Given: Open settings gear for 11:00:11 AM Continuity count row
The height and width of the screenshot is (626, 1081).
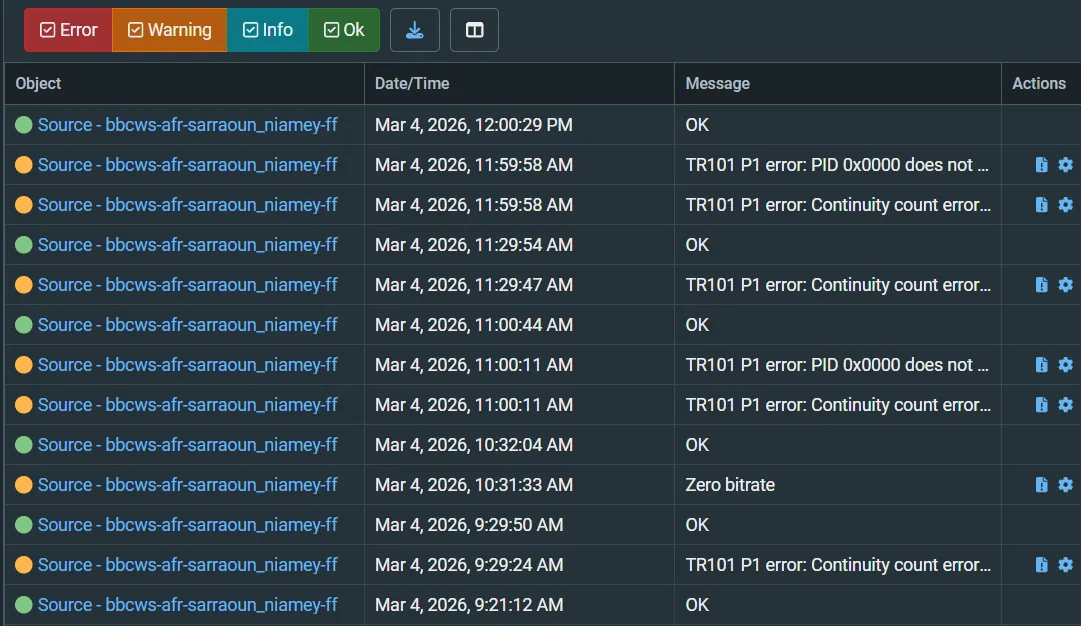Looking at the screenshot, I should tap(1065, 405).
